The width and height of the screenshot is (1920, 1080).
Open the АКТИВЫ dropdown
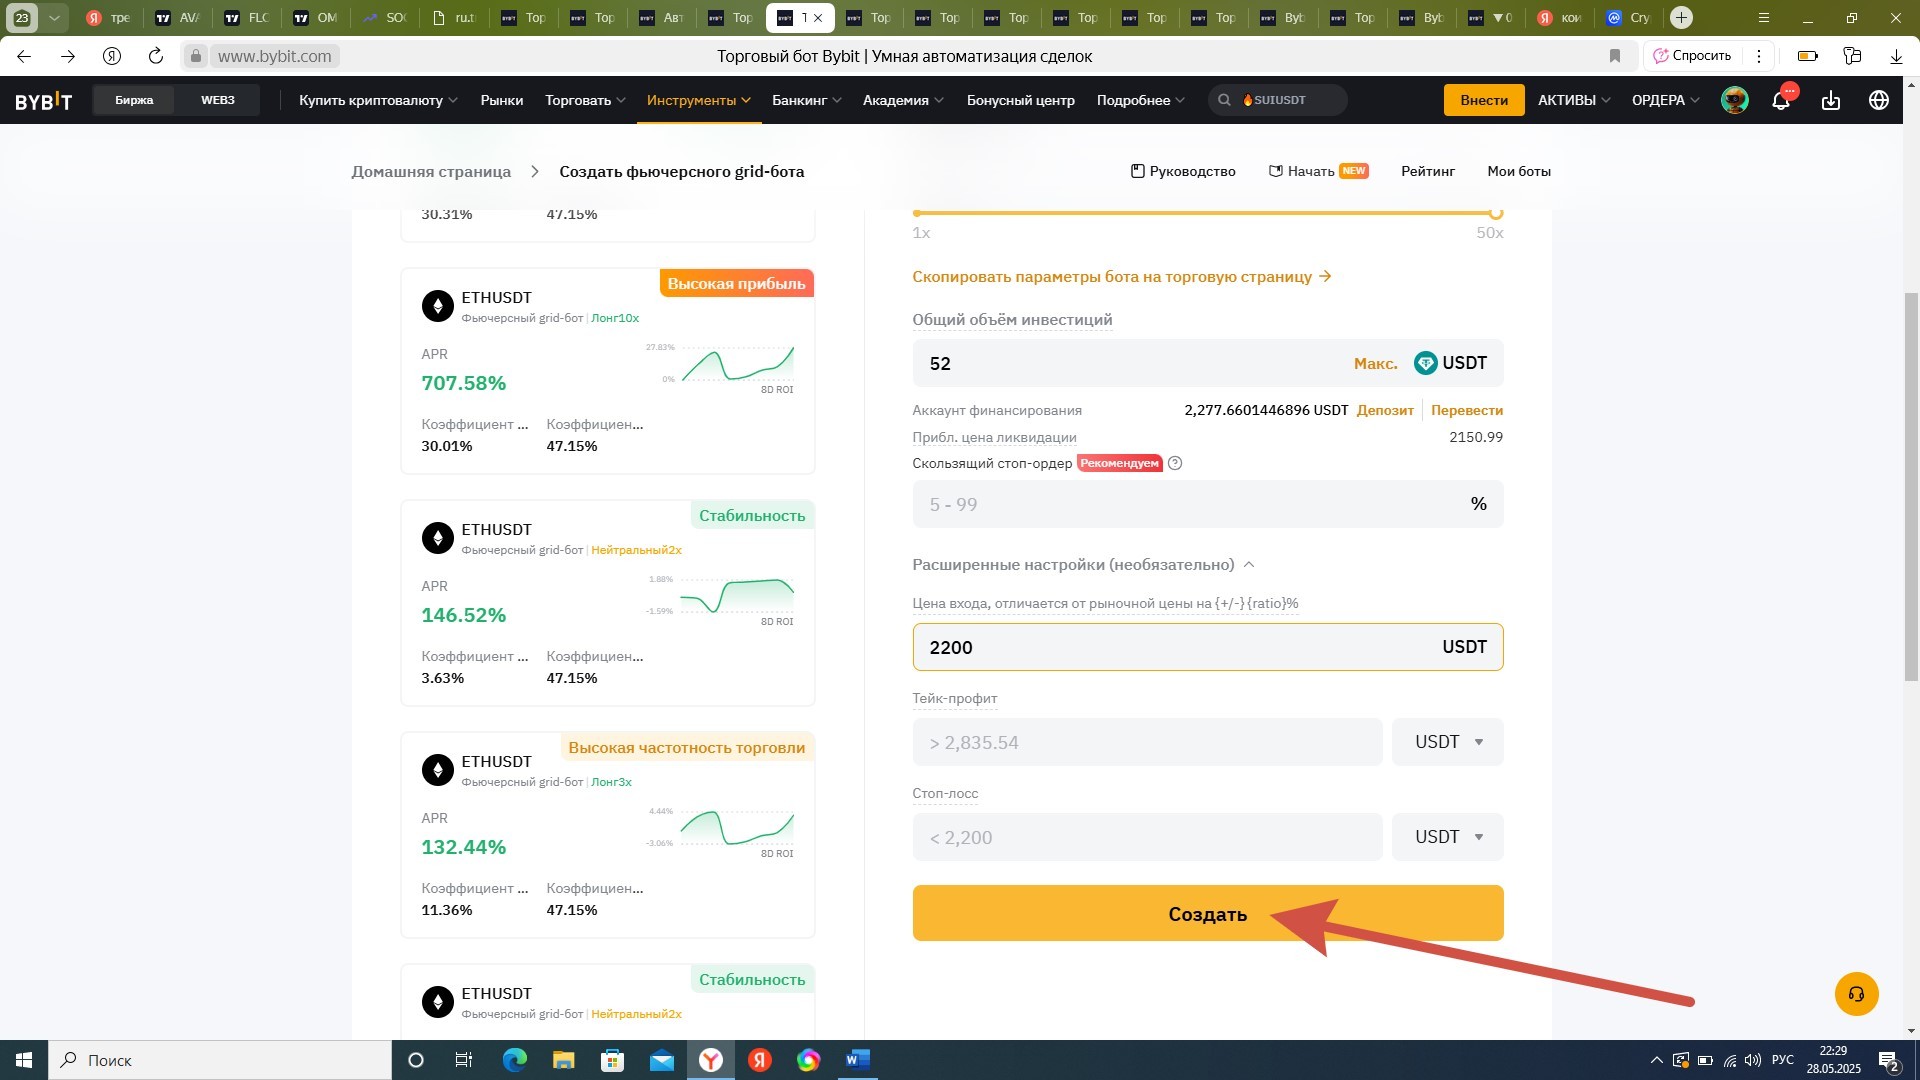(x=1574, y=100)
